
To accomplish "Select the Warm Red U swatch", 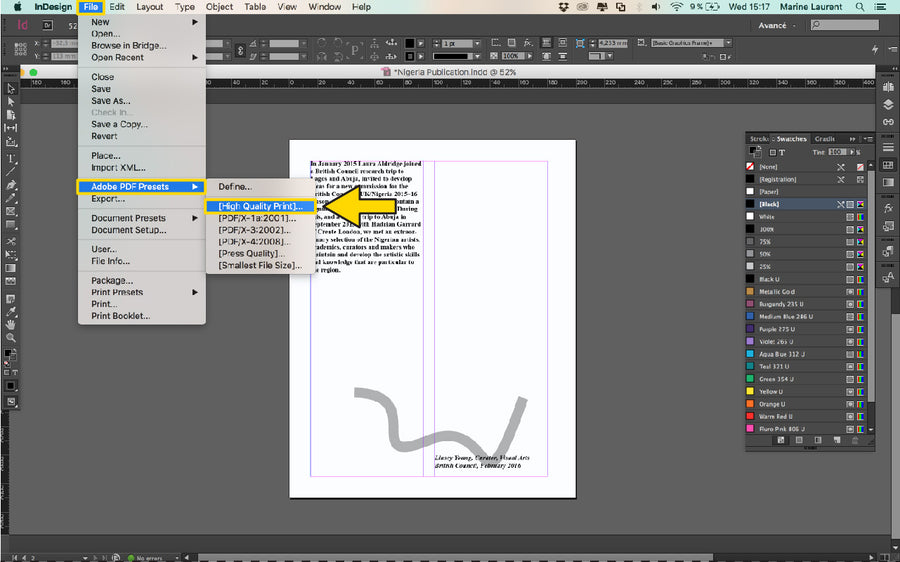I will tap(806, 416).
